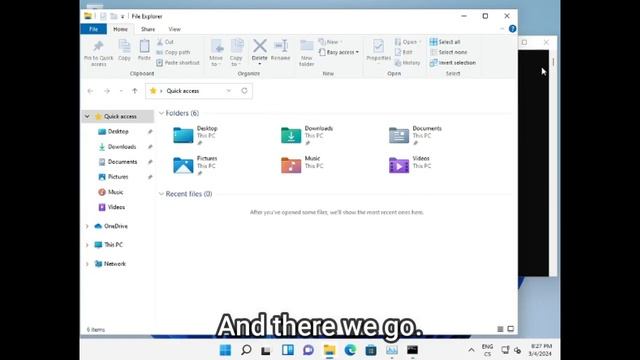
Task: Click Copy path in Clipboard group
Action: pyautogui.click(x=173, y=52)
